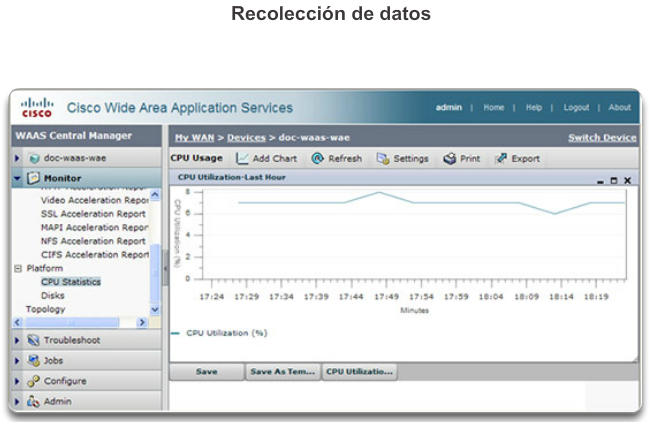Click the Logout link

click(576, 108)
